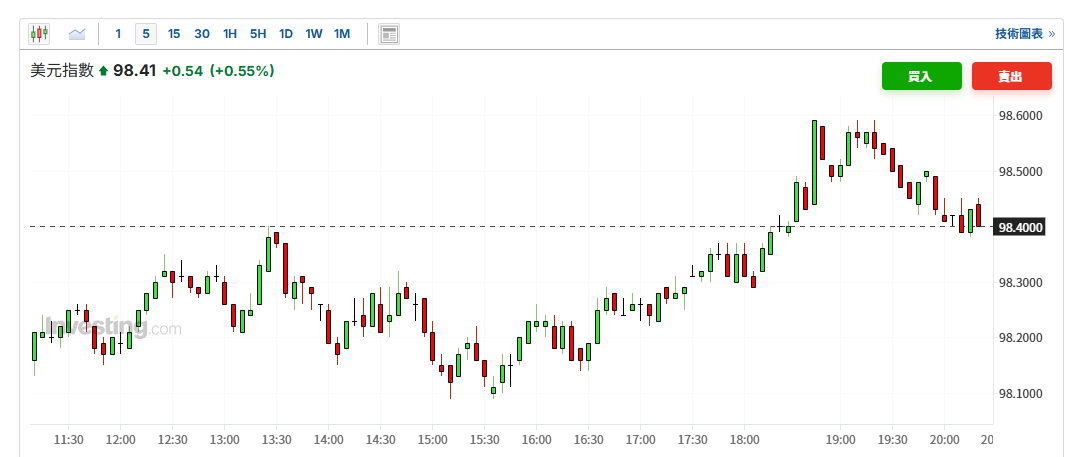Click the 11:30 time axis label

point(68,440)
